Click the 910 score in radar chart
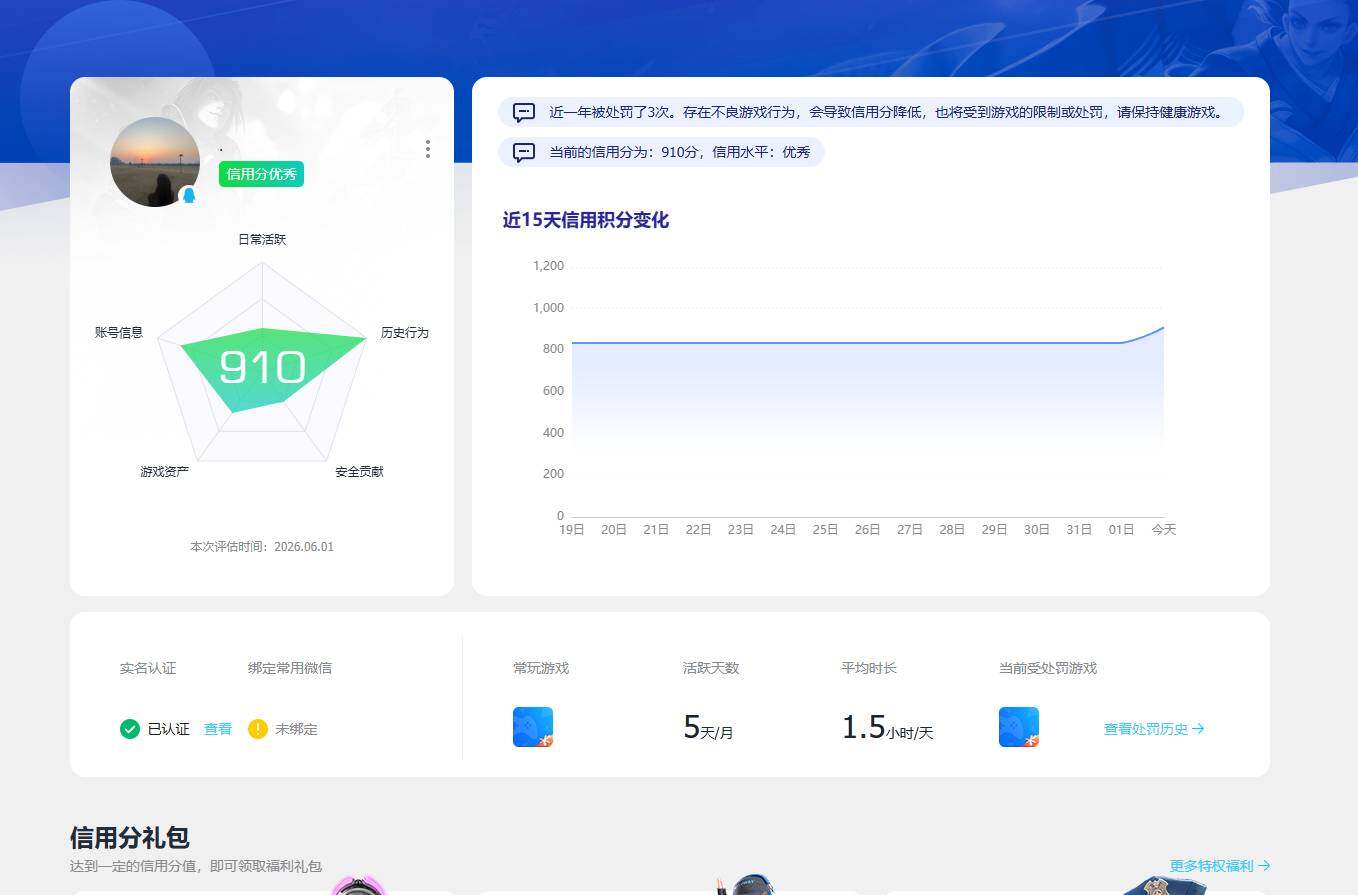The image size is (1358, 895). point(262,367)
